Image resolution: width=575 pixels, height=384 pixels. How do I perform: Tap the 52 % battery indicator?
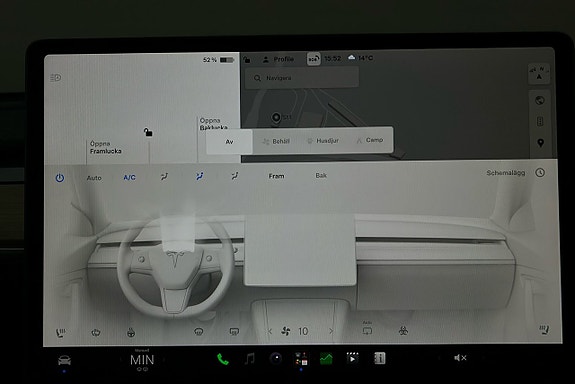tap(218, 60)
